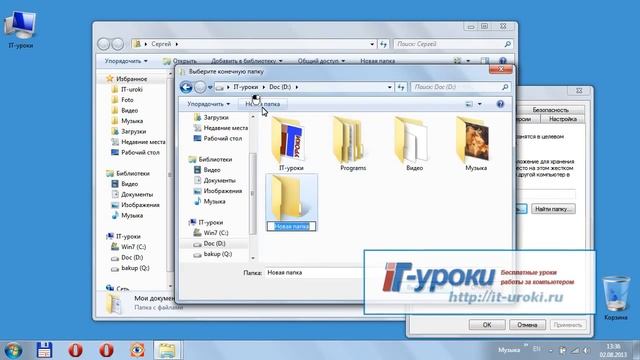Image resolution: width=640 pixels, height=360 pixels.
Task: Open the Windows Start button
Action: pos(13,350)
